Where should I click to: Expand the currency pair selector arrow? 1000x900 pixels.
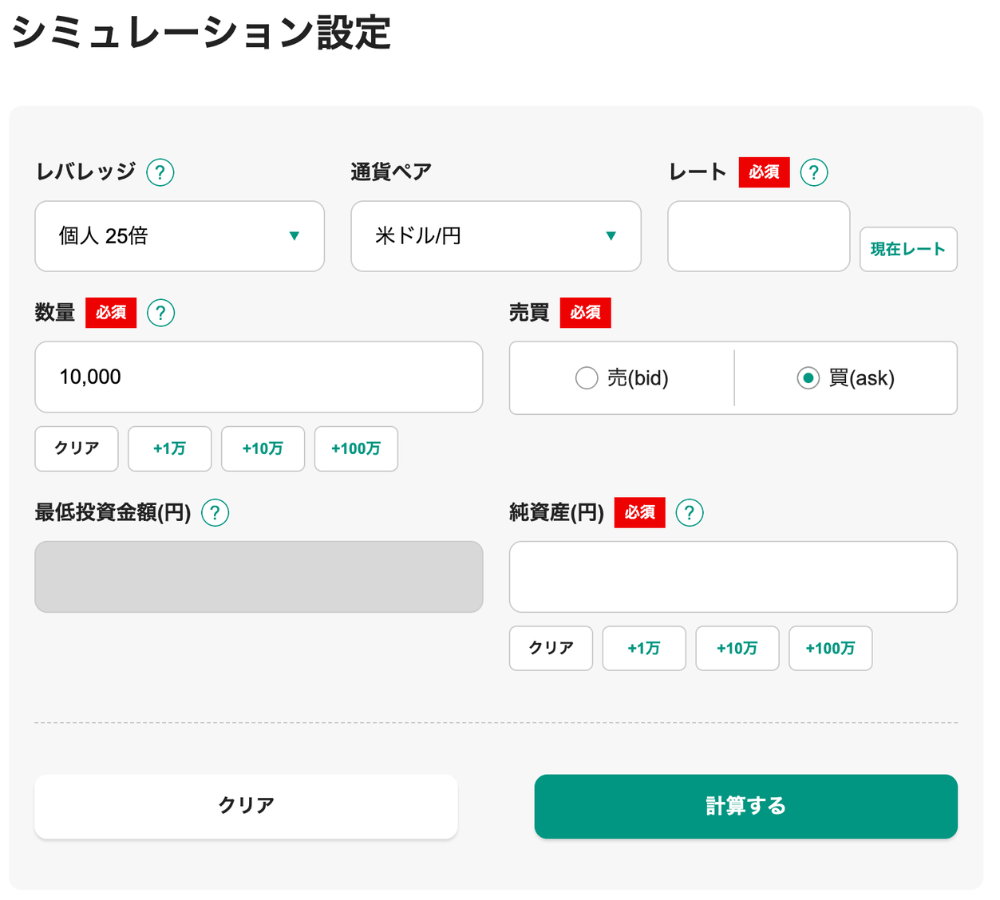tap(611, 236)
